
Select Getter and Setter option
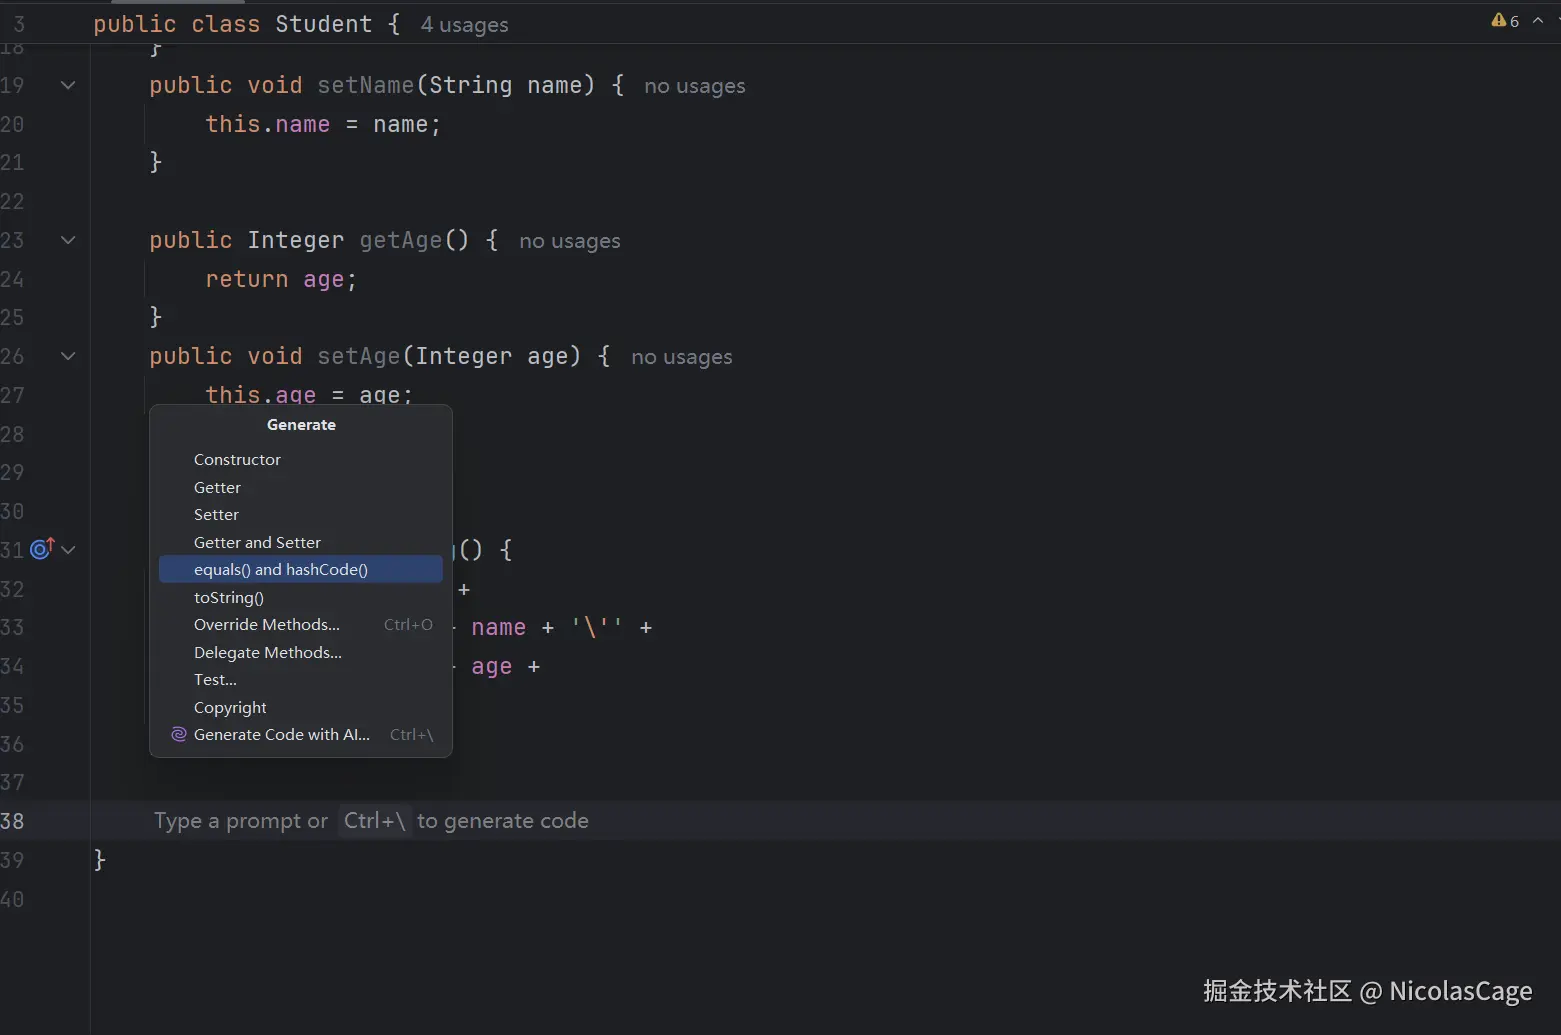(x=300, y=542)
